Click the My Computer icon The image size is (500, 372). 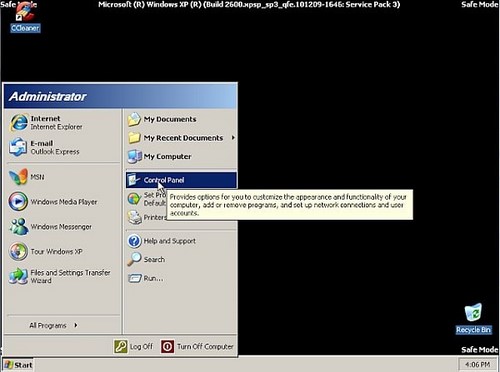(x=135, y=157)
